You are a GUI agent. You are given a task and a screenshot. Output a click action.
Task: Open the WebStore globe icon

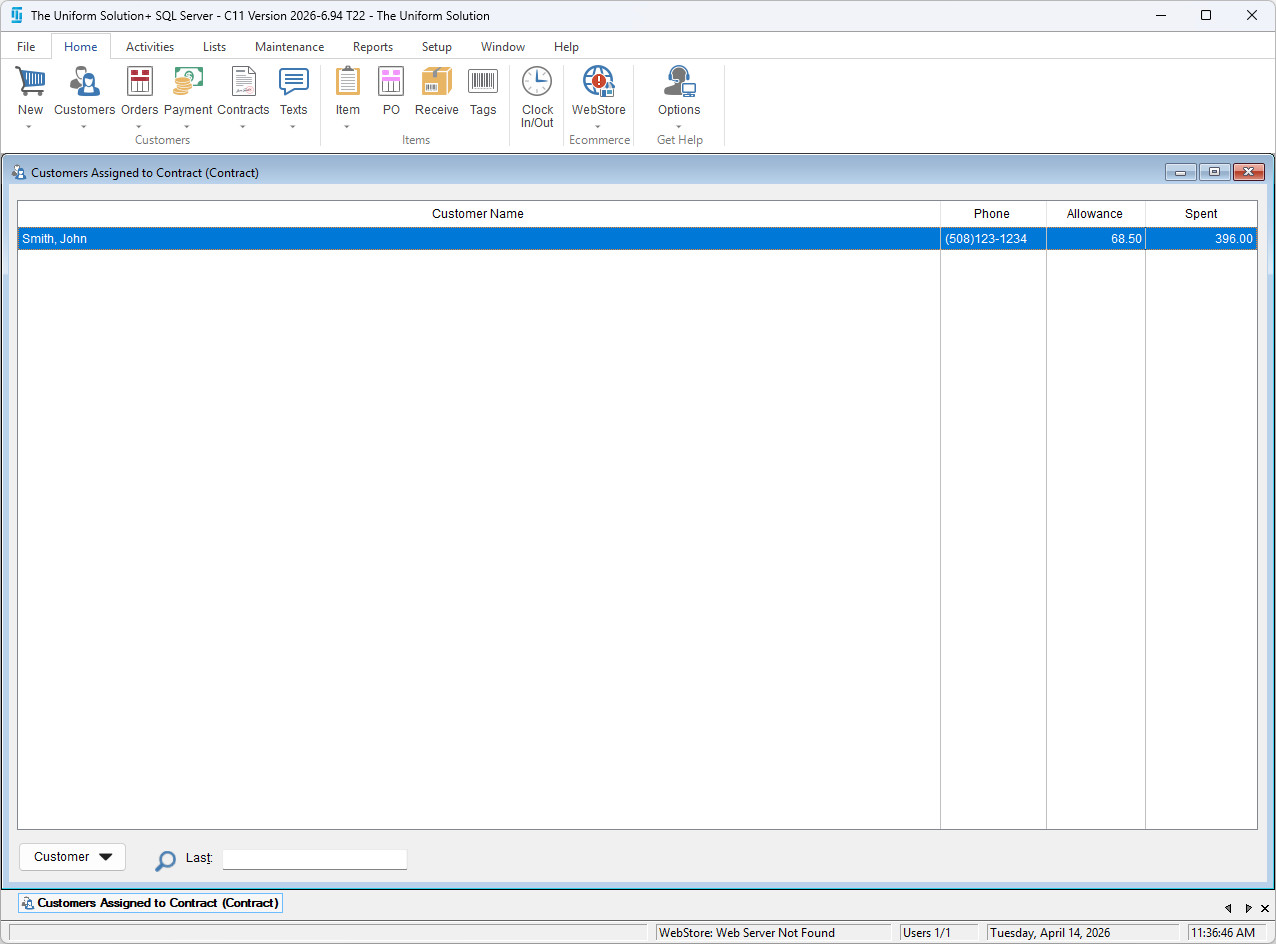point(598,82)
